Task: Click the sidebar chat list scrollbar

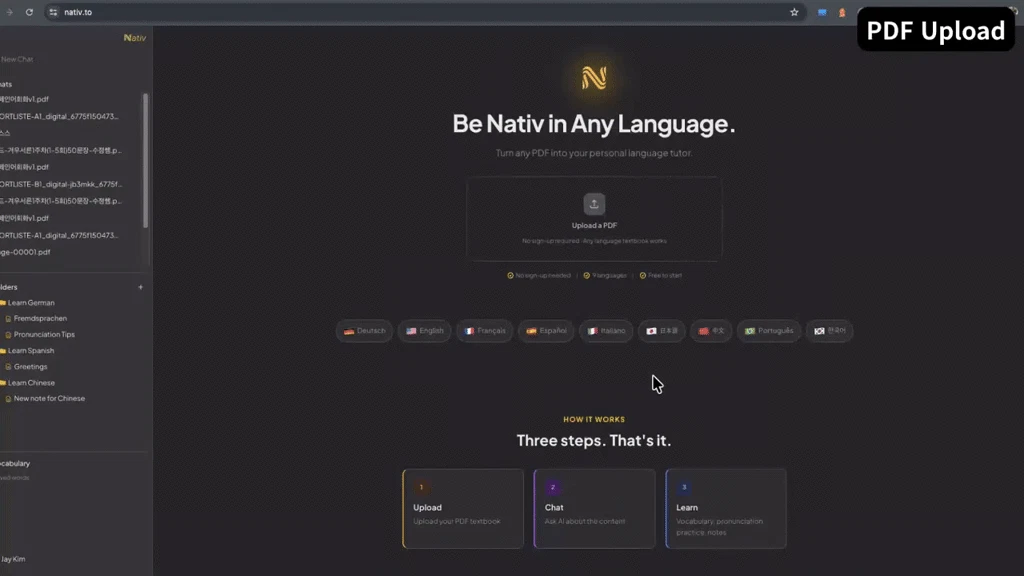Action: coord(145,161)
